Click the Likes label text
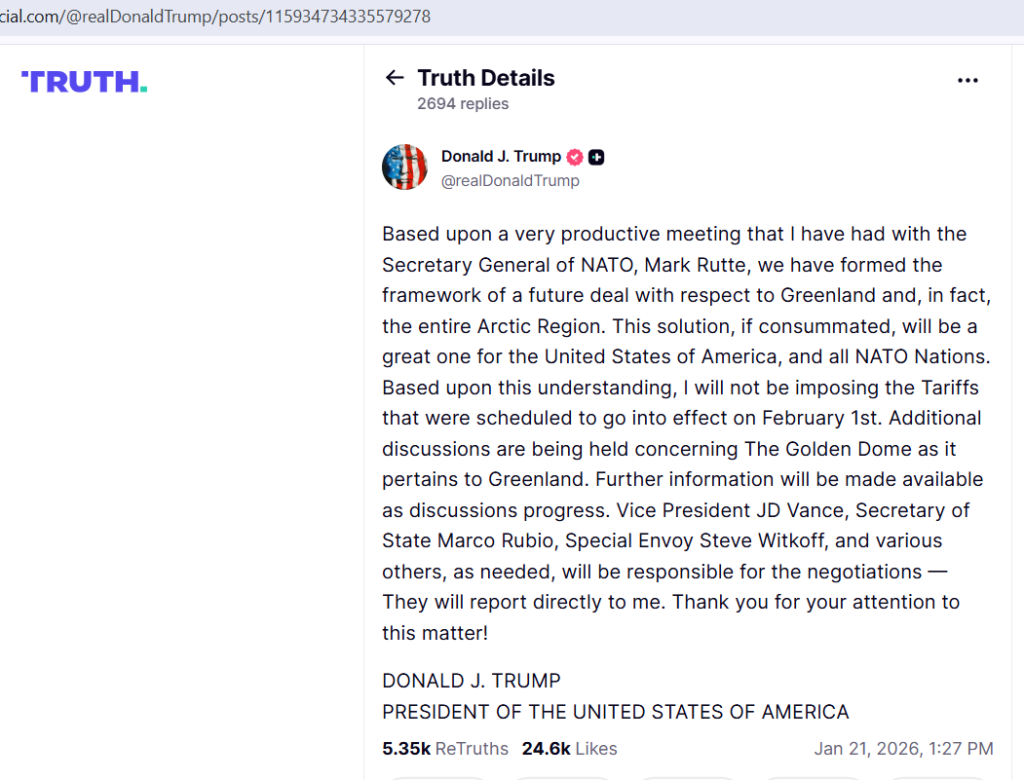The width and height of the screenshot is (1024, 780). tap(596, 748)
